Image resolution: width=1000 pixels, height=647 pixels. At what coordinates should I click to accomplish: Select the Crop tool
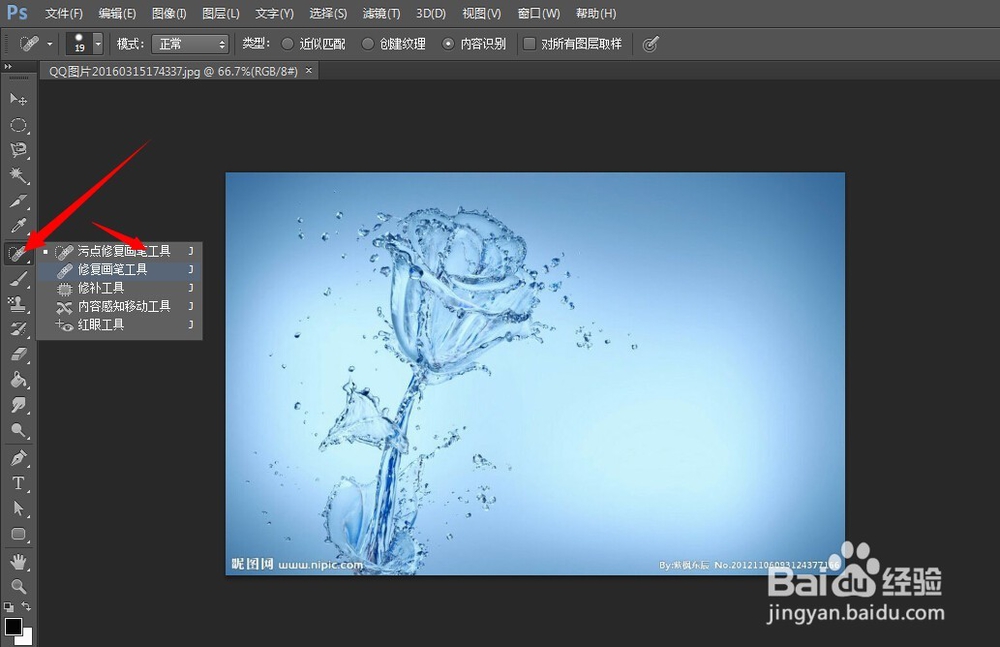click(18, 201)
